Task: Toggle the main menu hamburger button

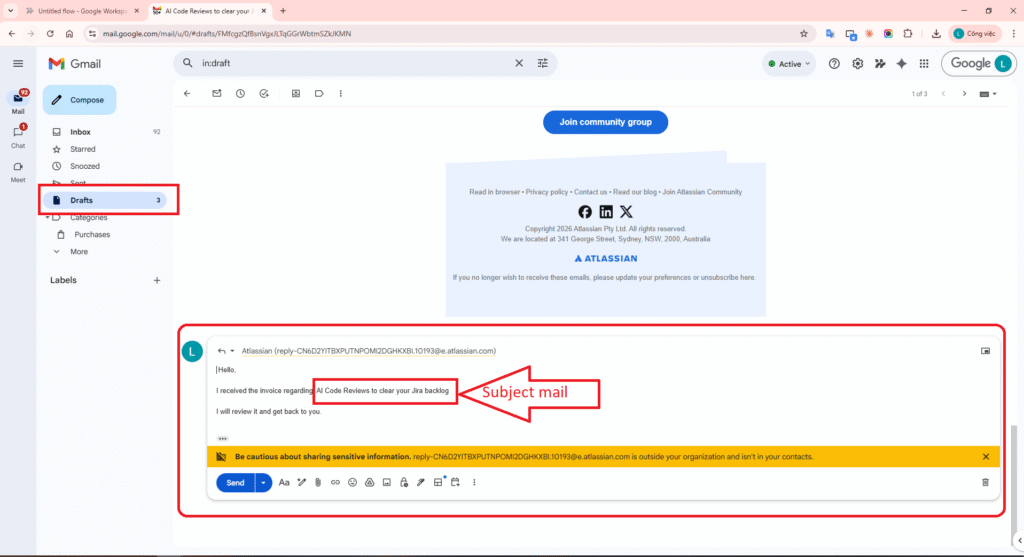Action: 18,63
